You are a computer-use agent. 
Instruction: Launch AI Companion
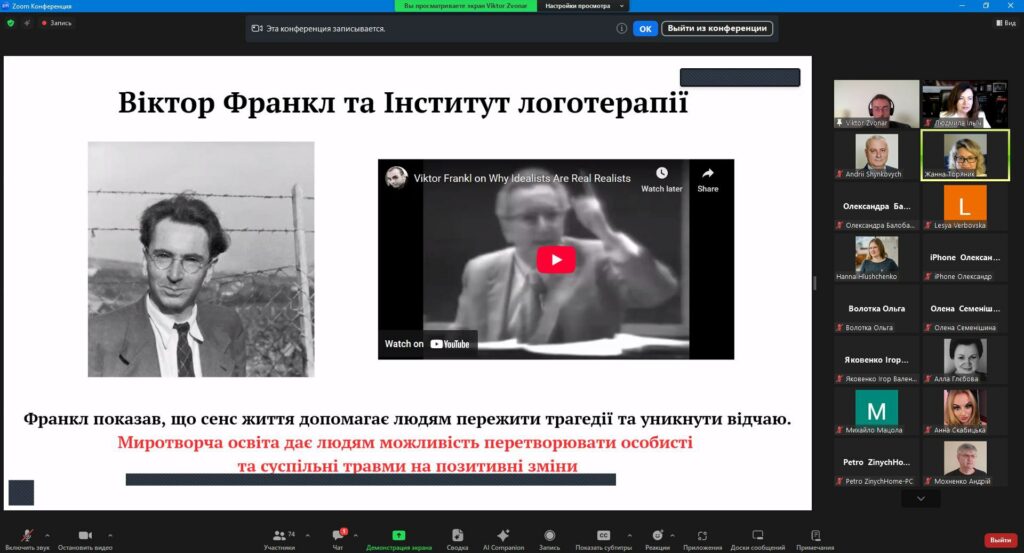(x=503, y=539)
